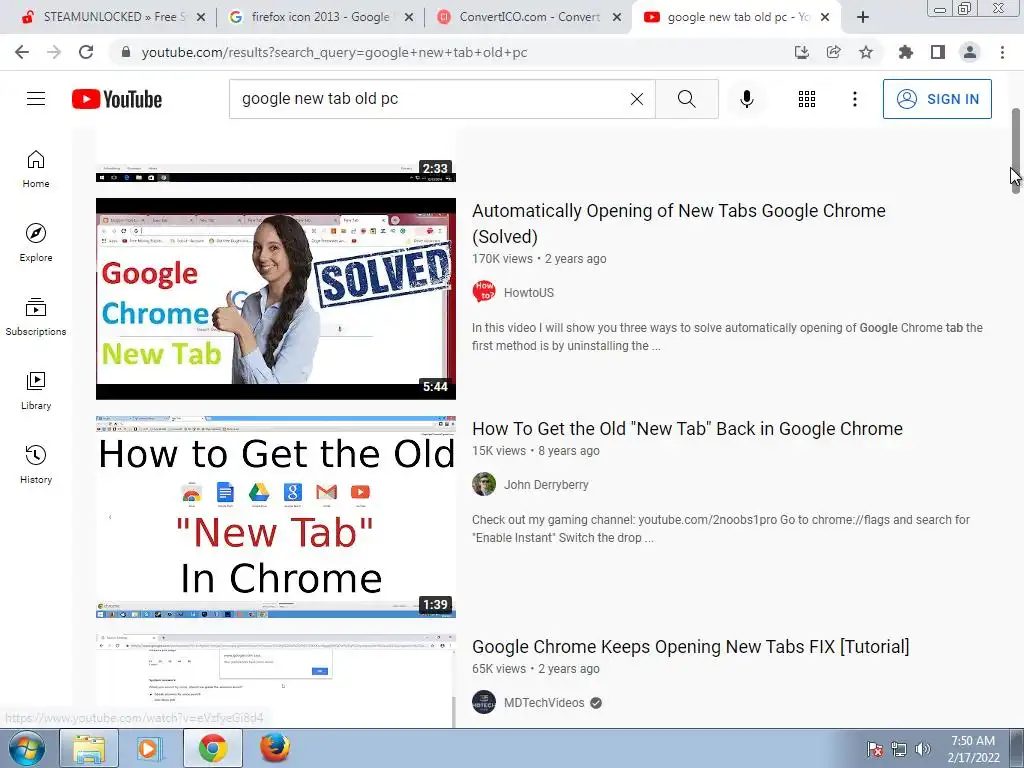This screenshot has height=768, width=1024.
Task: Switch to the ConvertICO.com tab
Action: [x=529, y=17]
